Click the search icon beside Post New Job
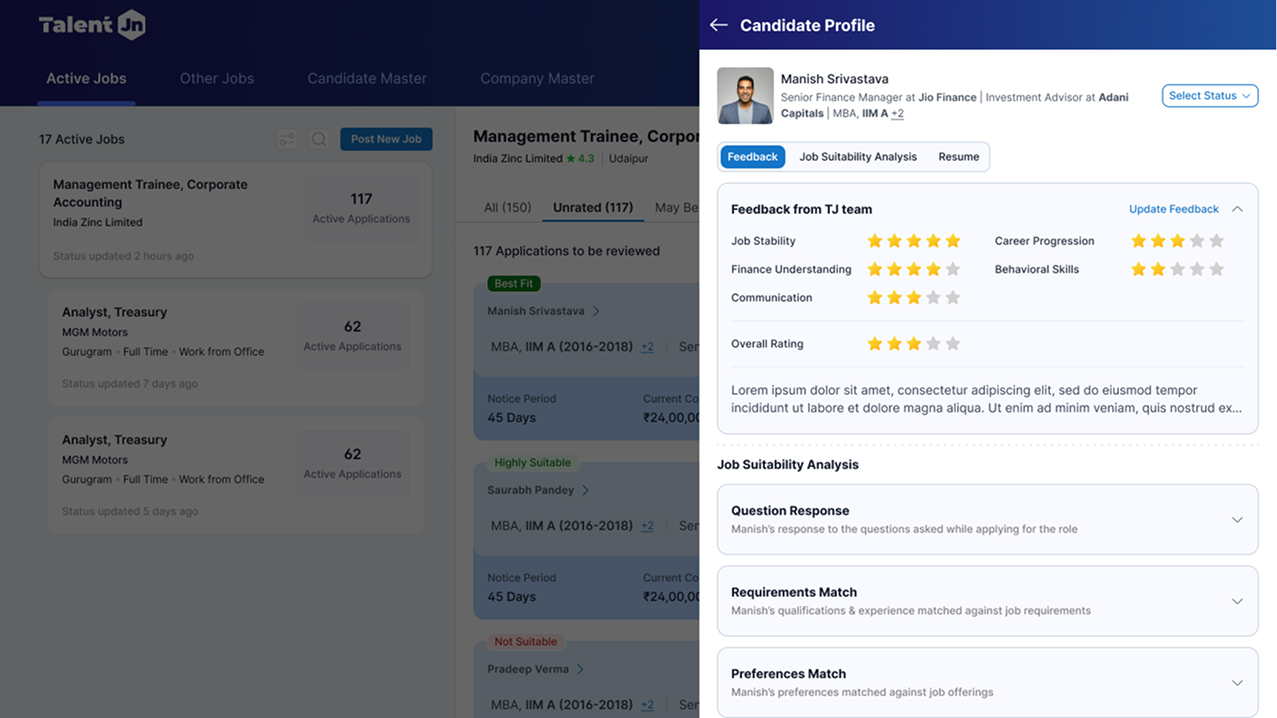Screen dimensions: 1277x718 click(319, 139)
